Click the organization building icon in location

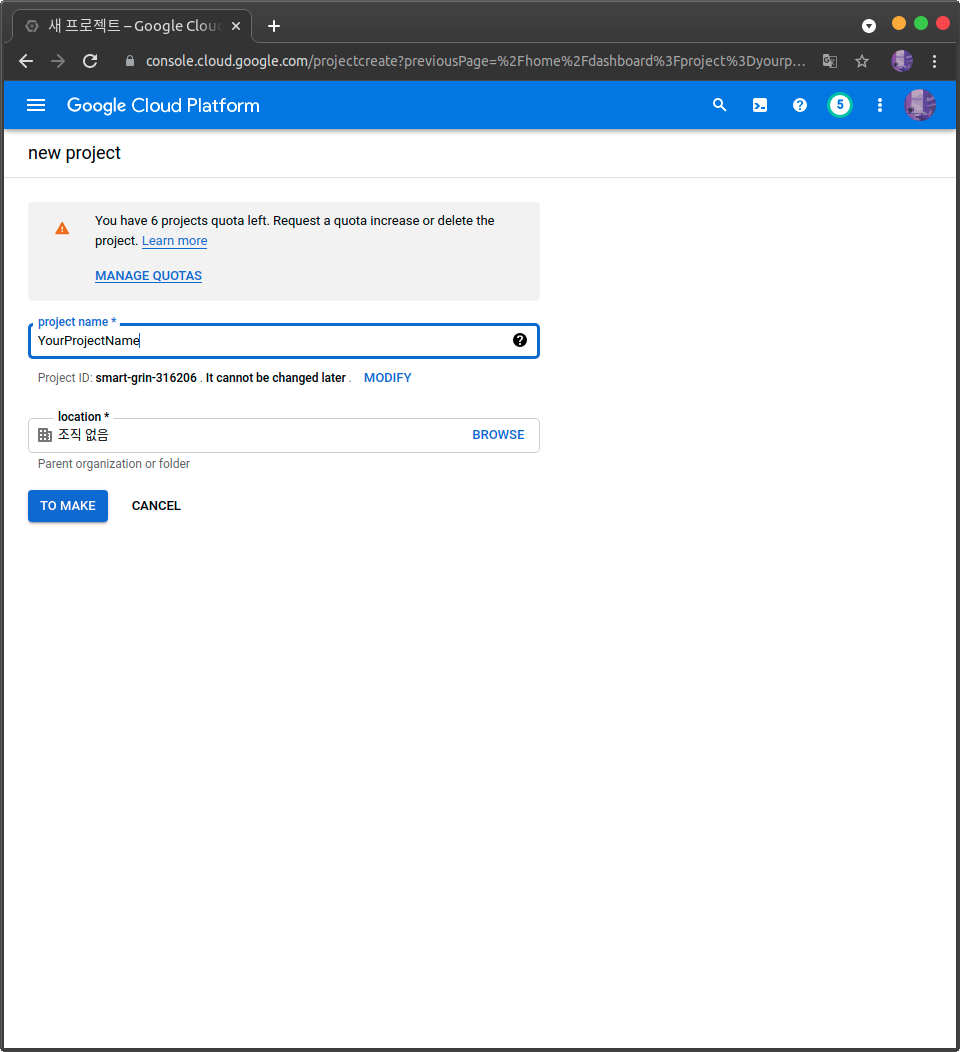[x=45, y=435]
